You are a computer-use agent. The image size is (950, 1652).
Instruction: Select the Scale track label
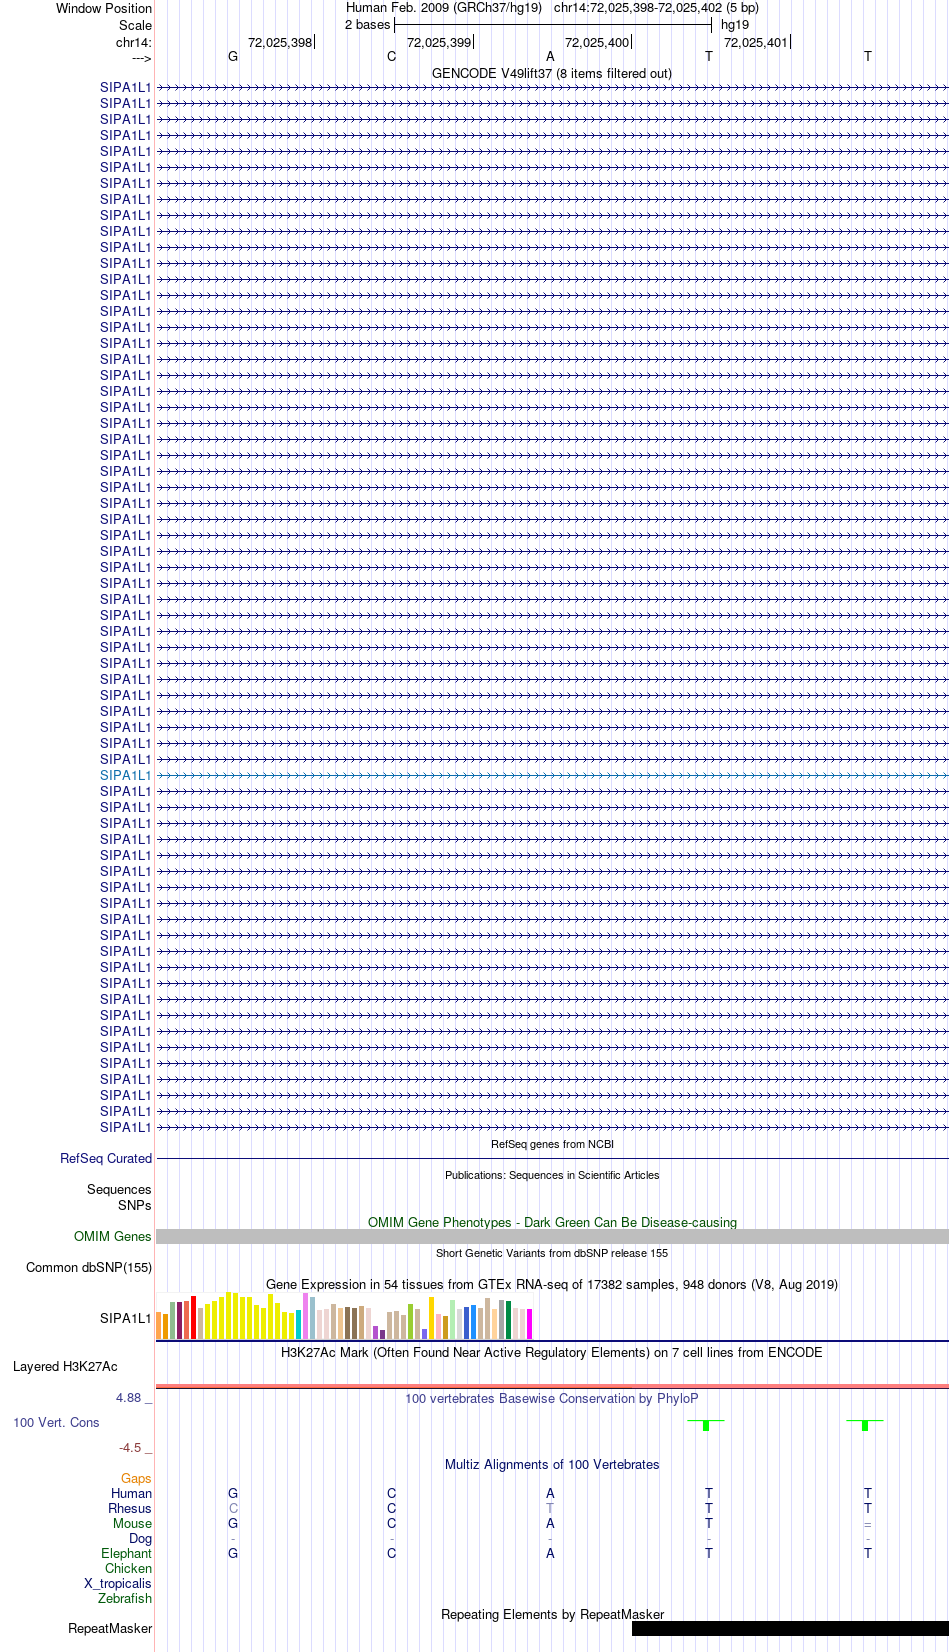click(x=136, y=25)
